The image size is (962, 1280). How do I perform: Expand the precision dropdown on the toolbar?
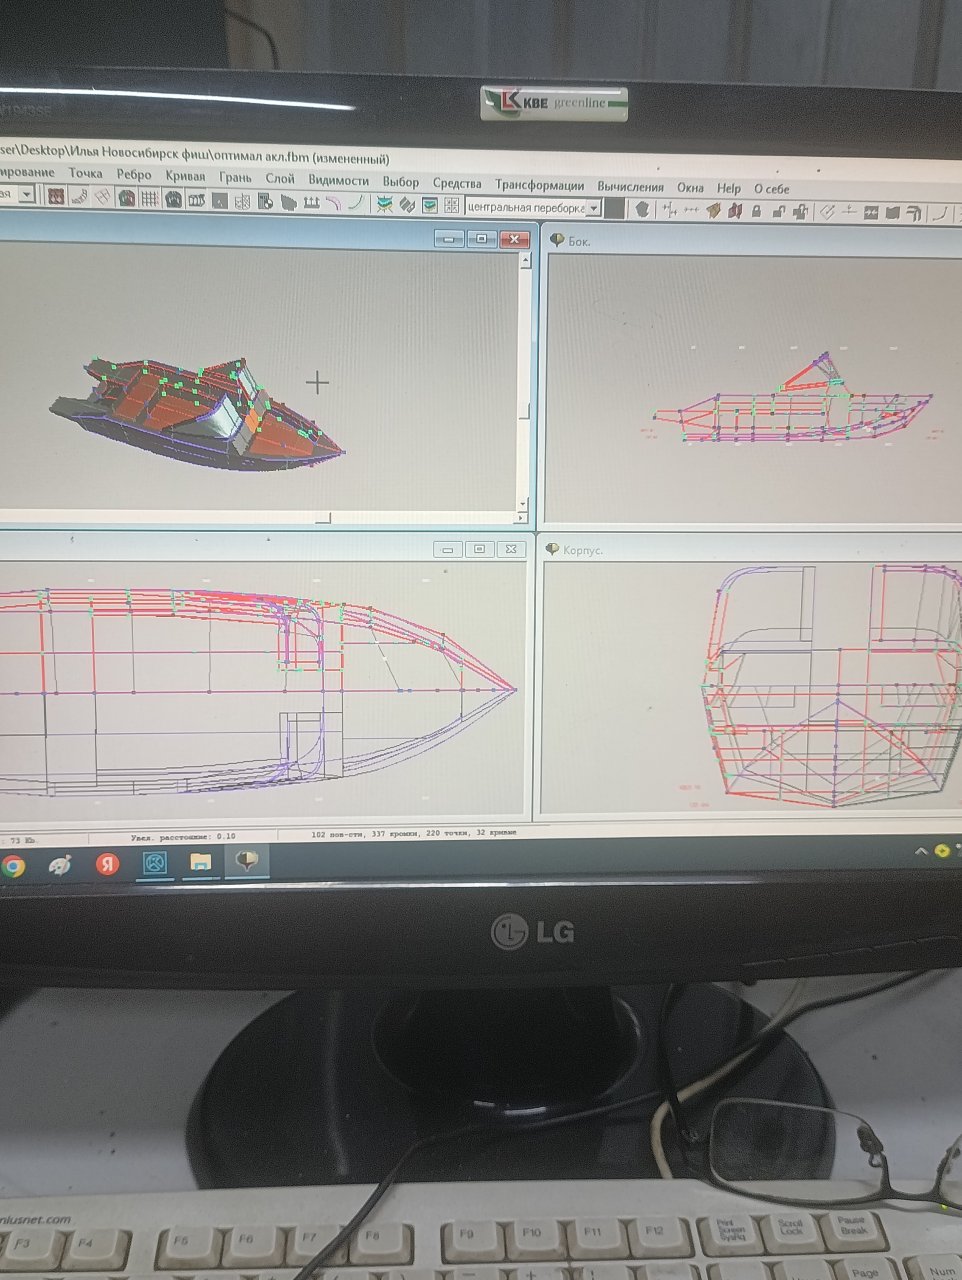(x=28, y=196)
